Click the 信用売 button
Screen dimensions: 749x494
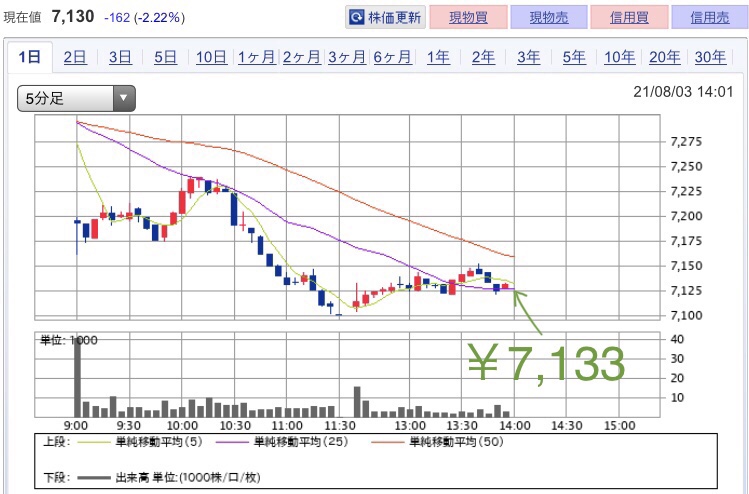[x=709, y=18]
